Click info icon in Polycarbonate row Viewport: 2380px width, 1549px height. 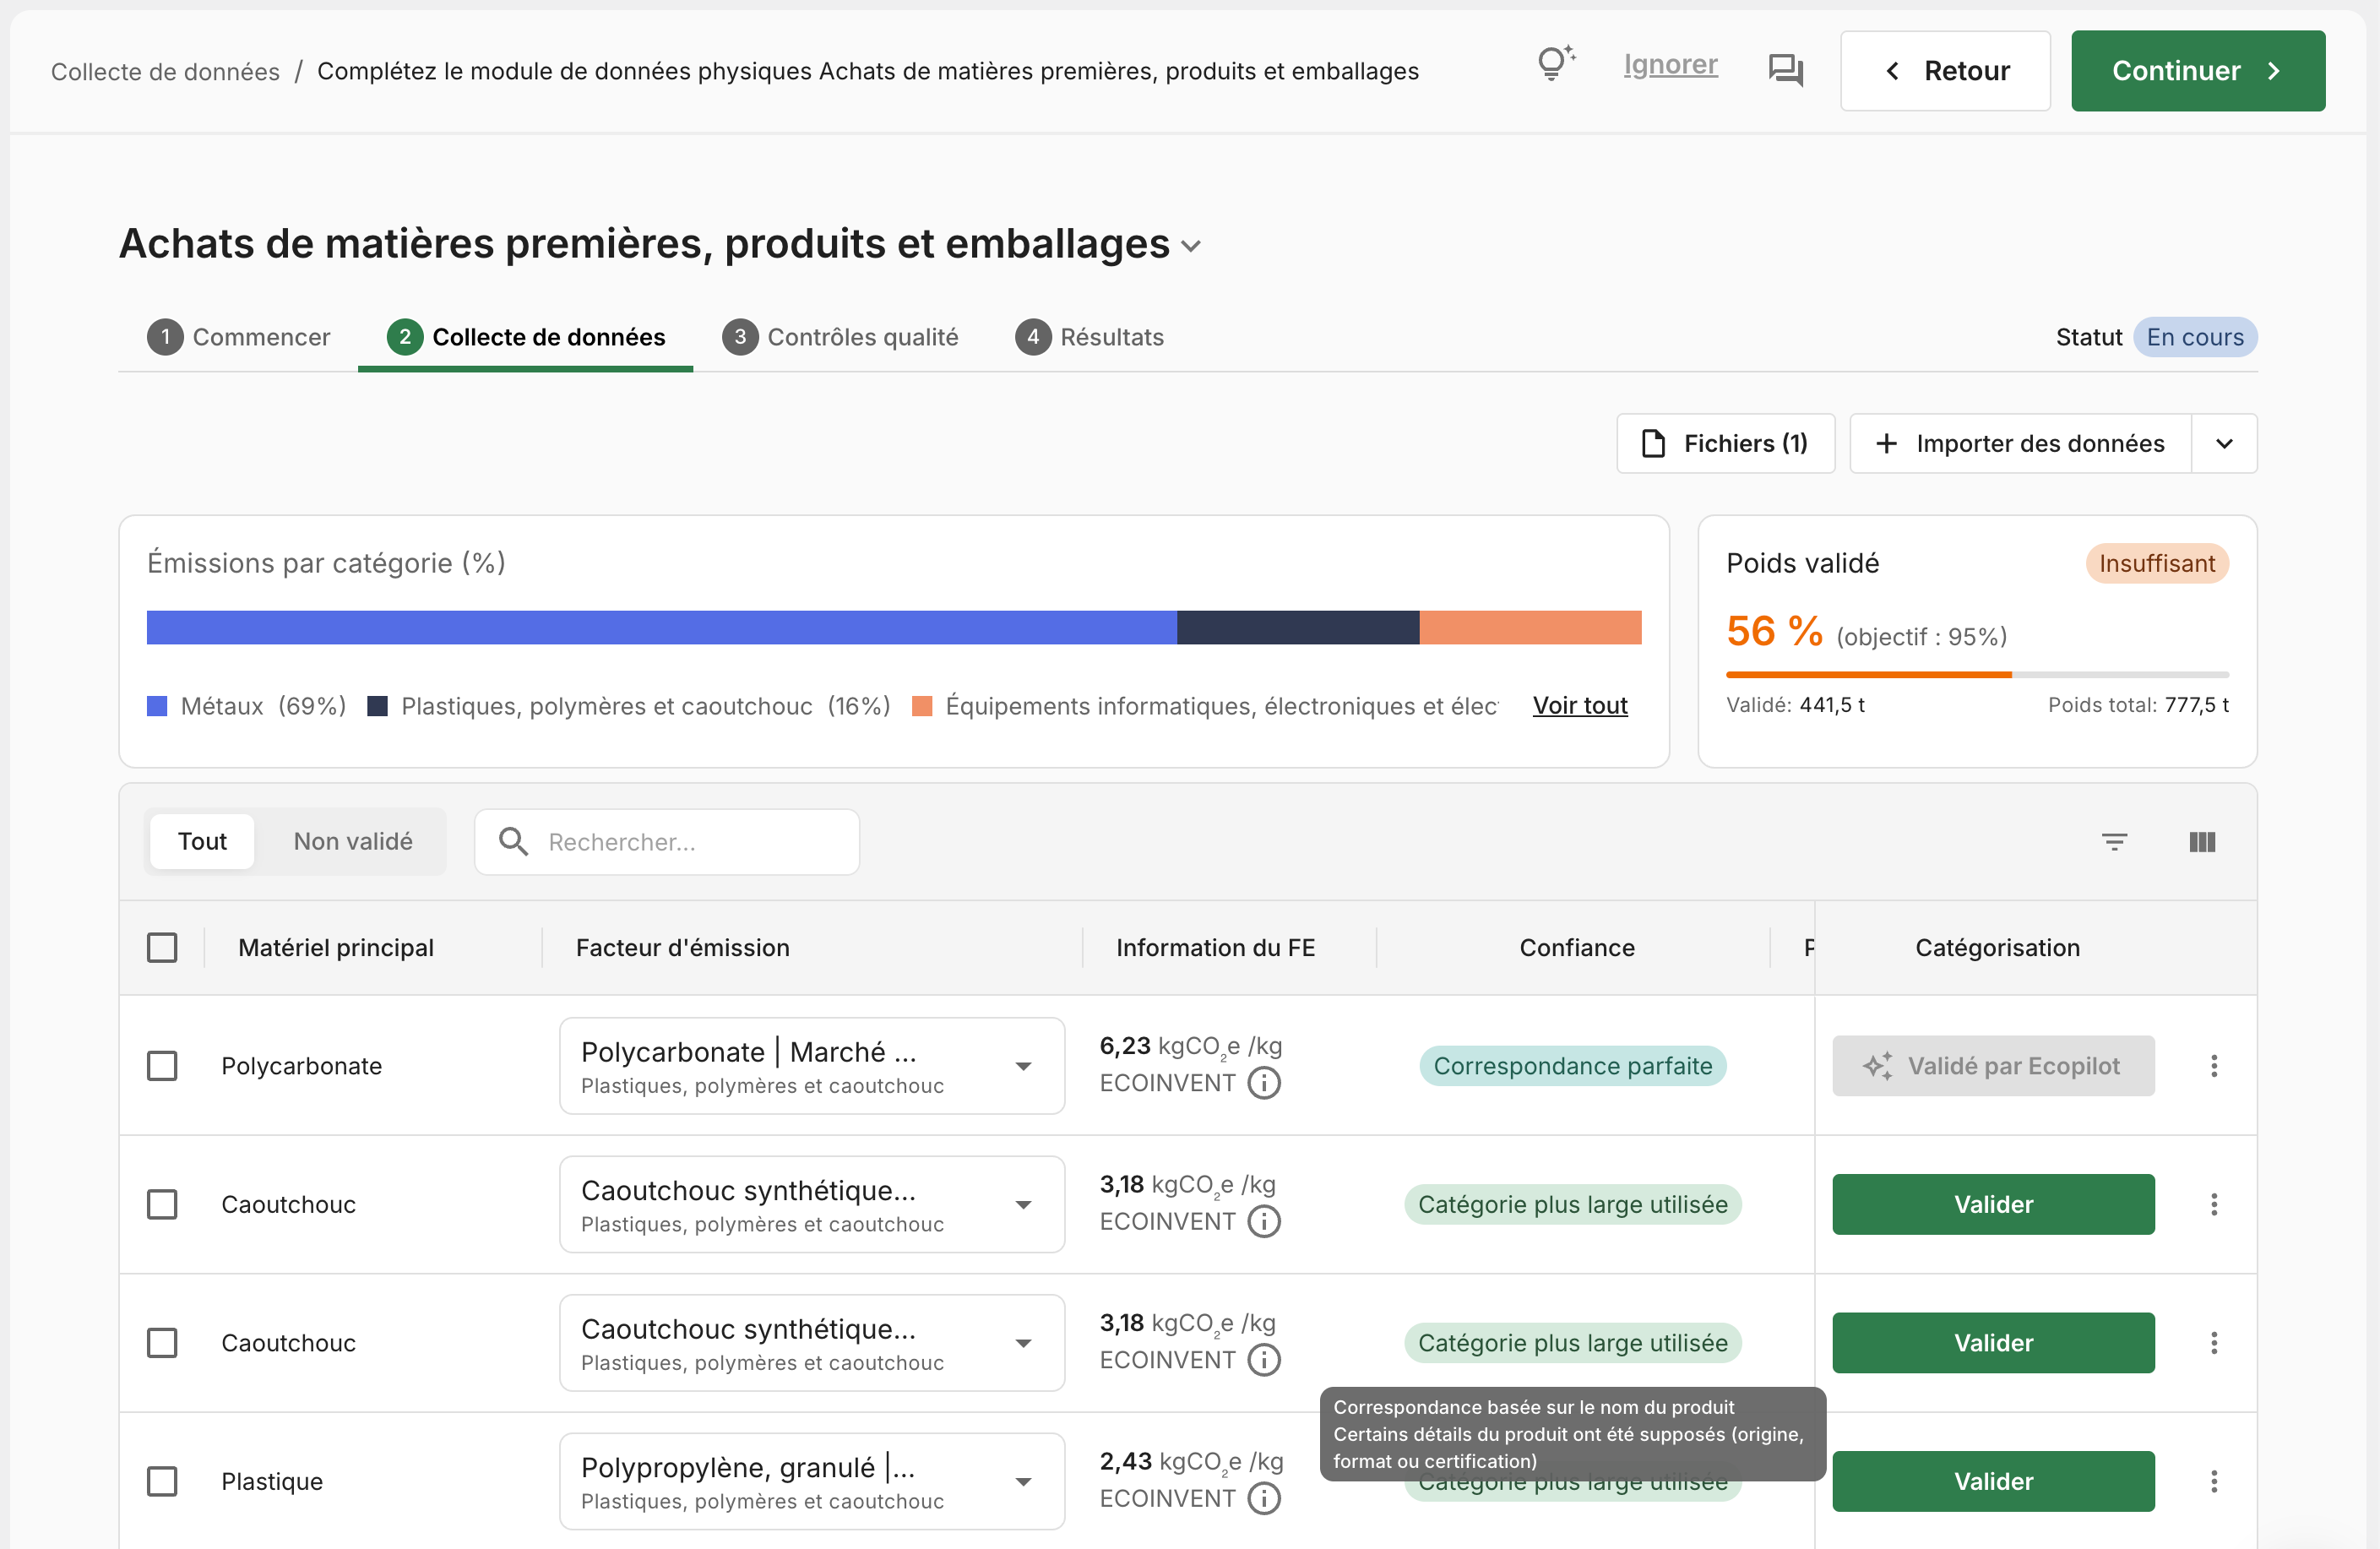pos(1264,1083)
